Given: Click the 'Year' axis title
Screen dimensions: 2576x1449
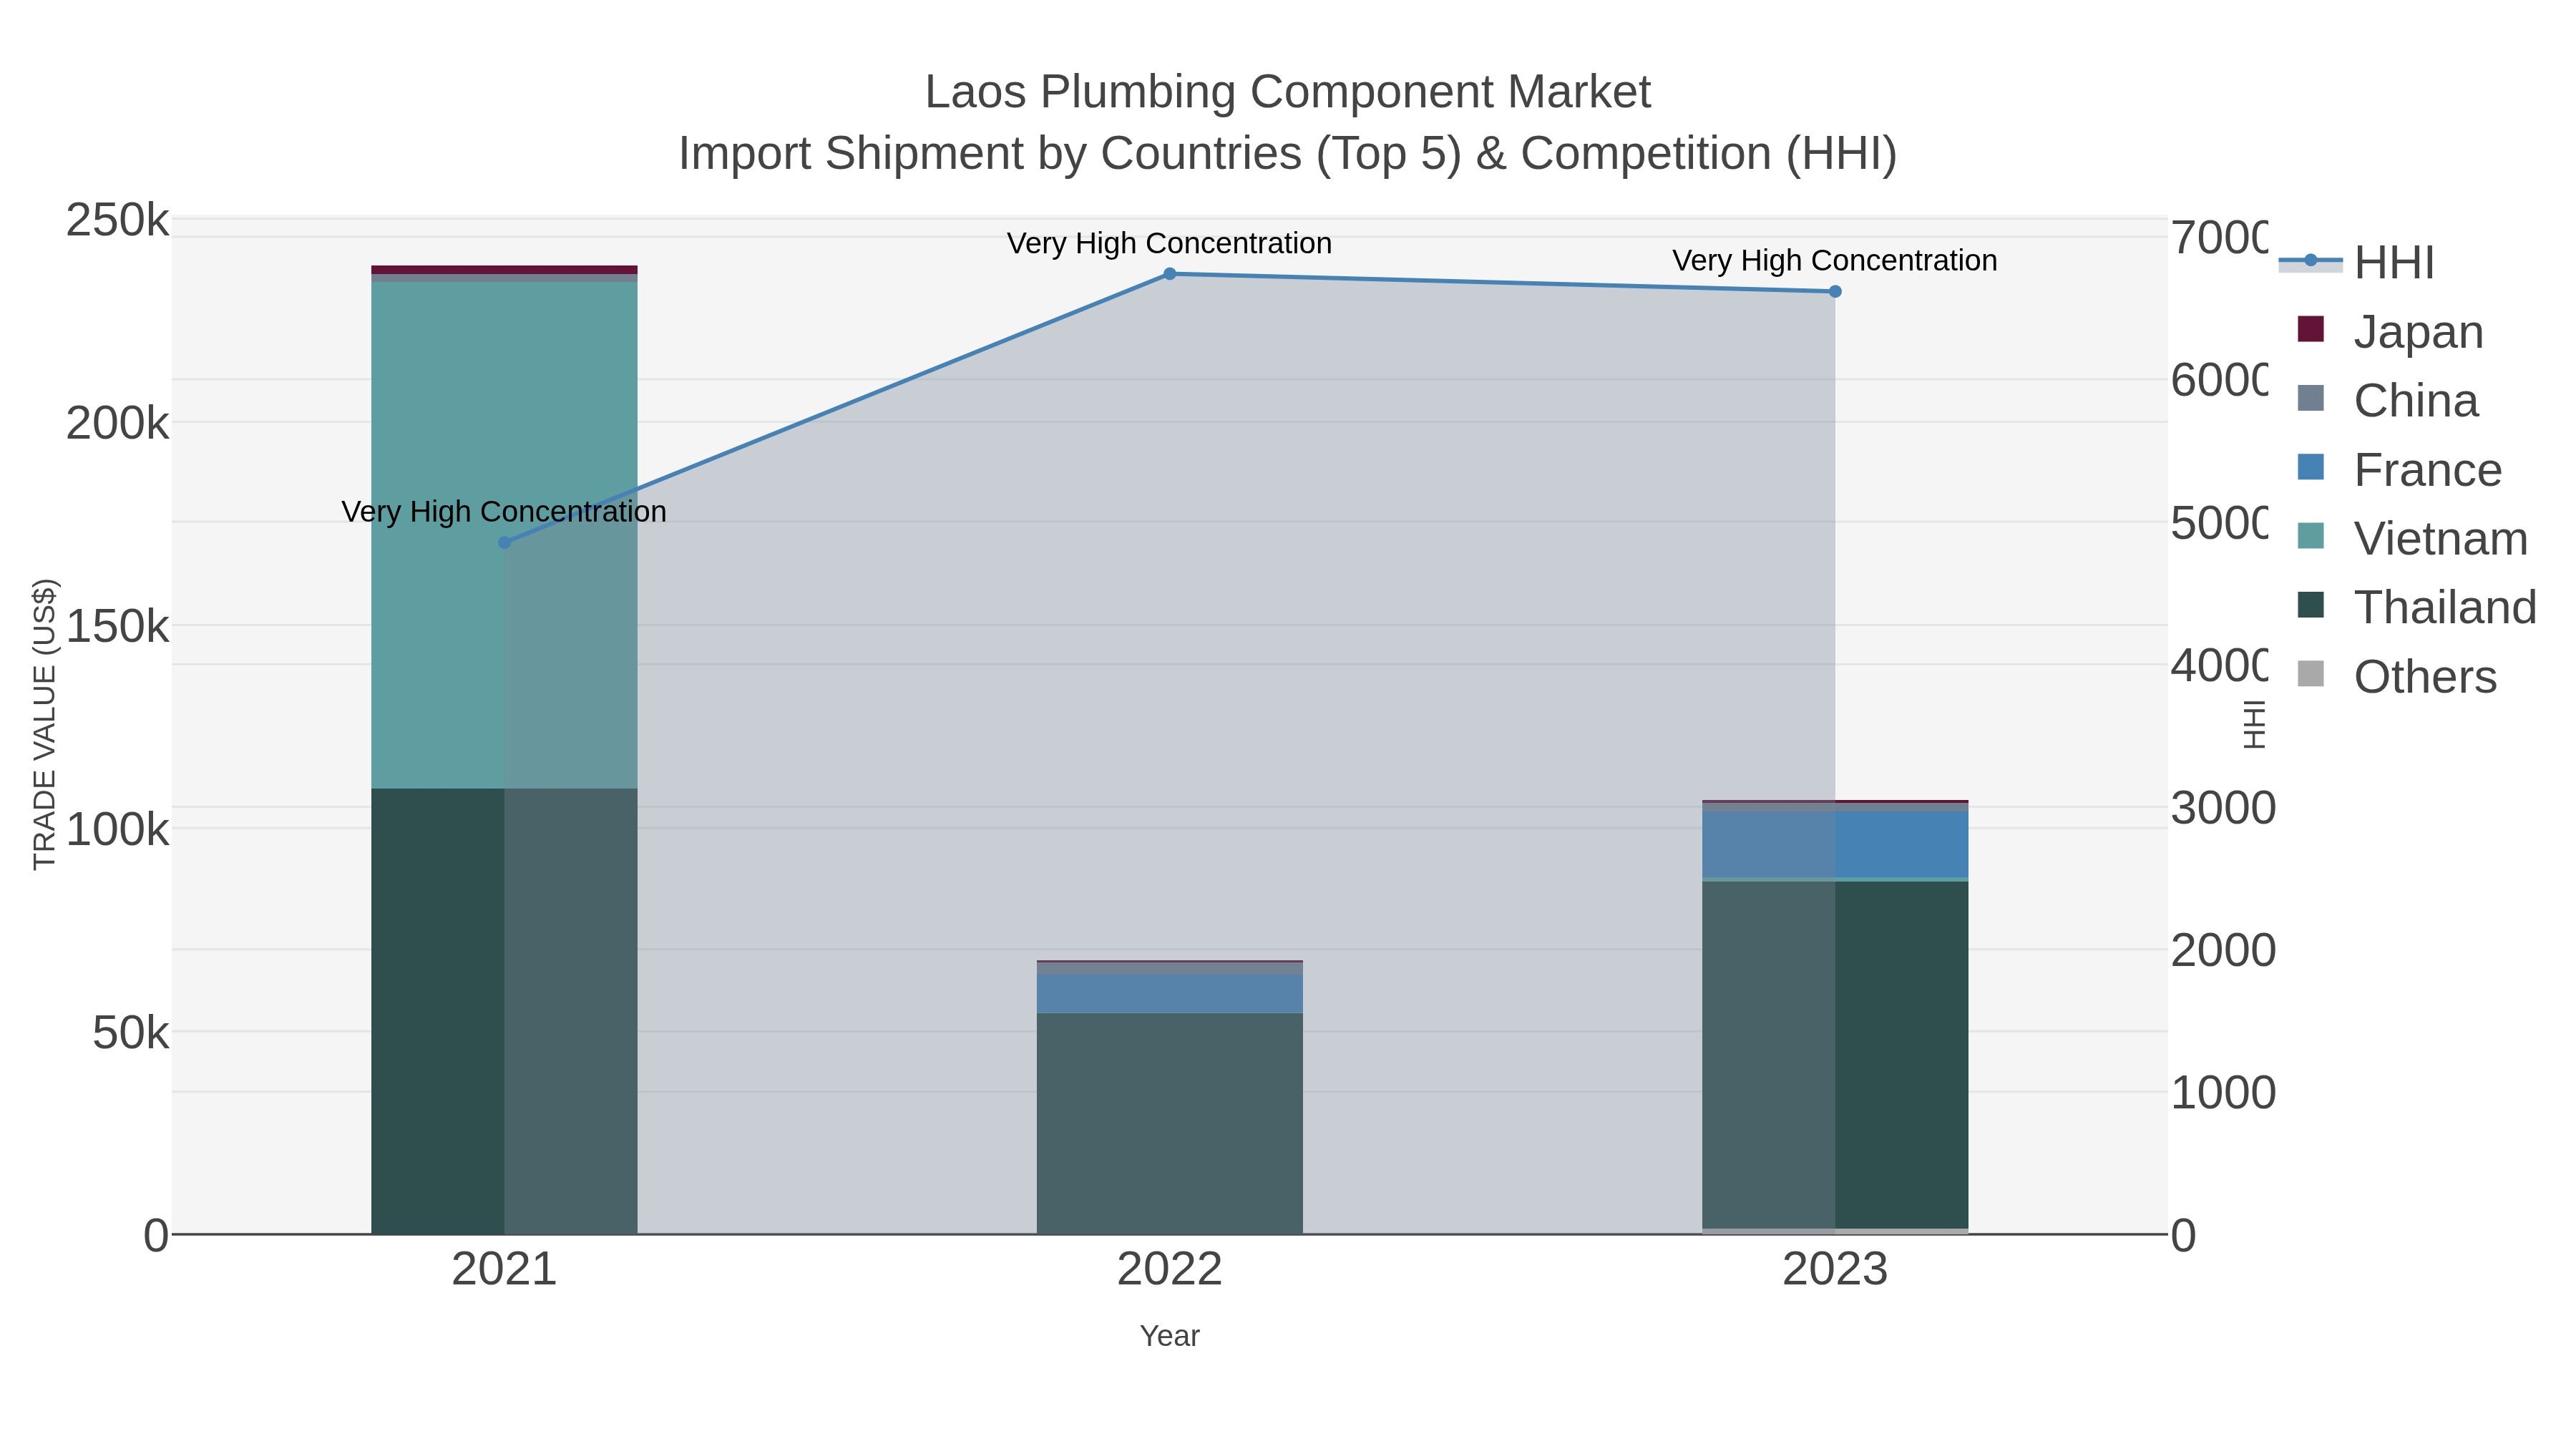Looking at the screenshot, I should 1170,1336.
